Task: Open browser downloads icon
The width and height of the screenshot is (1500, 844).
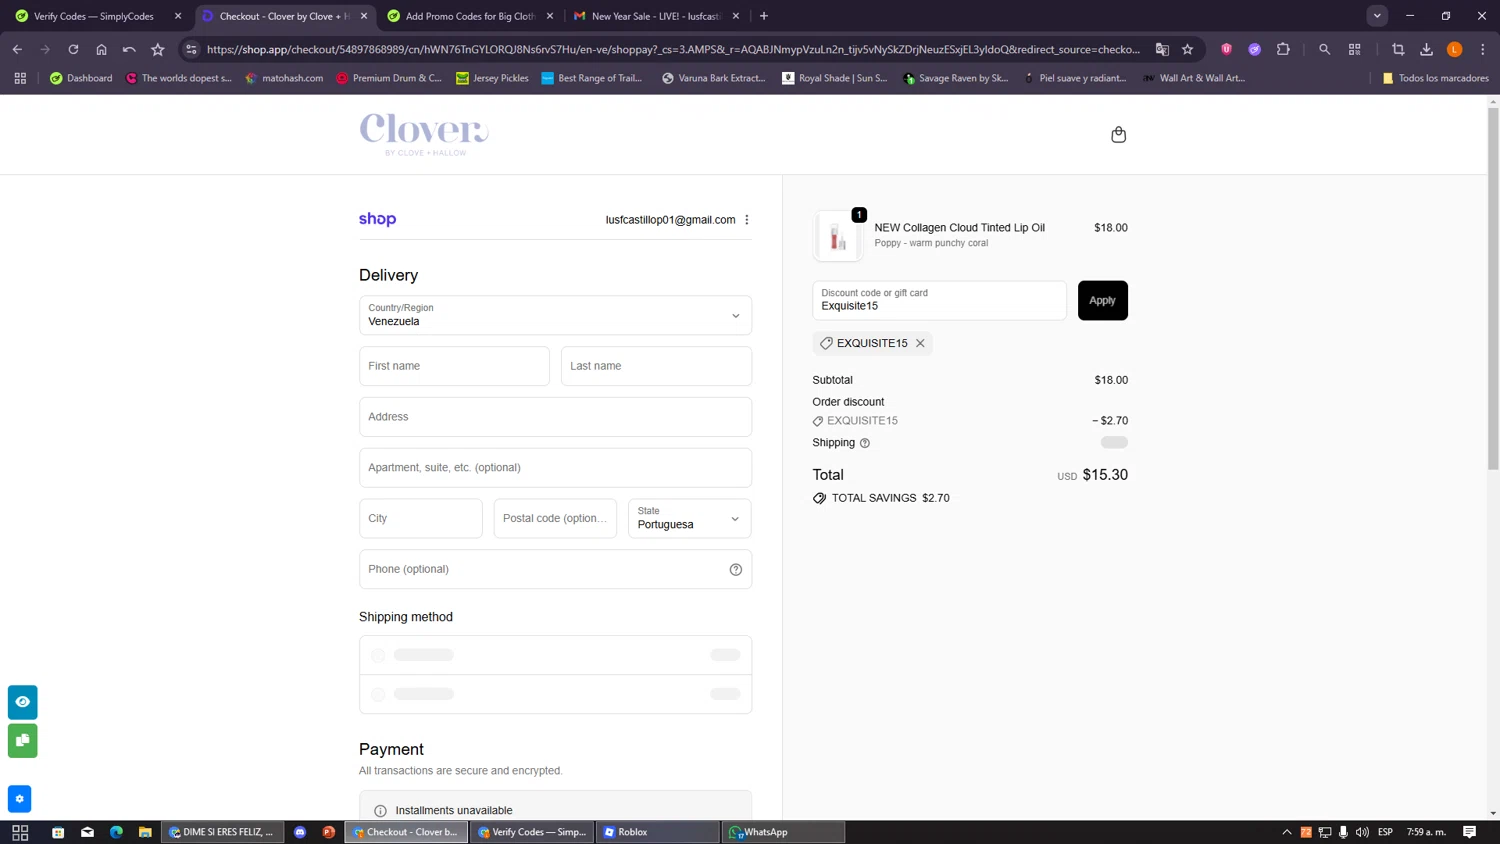Action: (x=1426, y=49)
